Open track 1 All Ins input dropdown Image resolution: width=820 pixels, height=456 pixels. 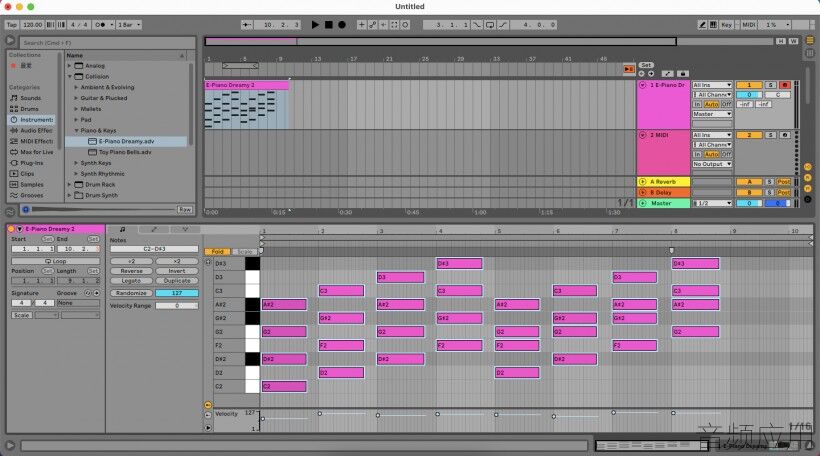712,85
